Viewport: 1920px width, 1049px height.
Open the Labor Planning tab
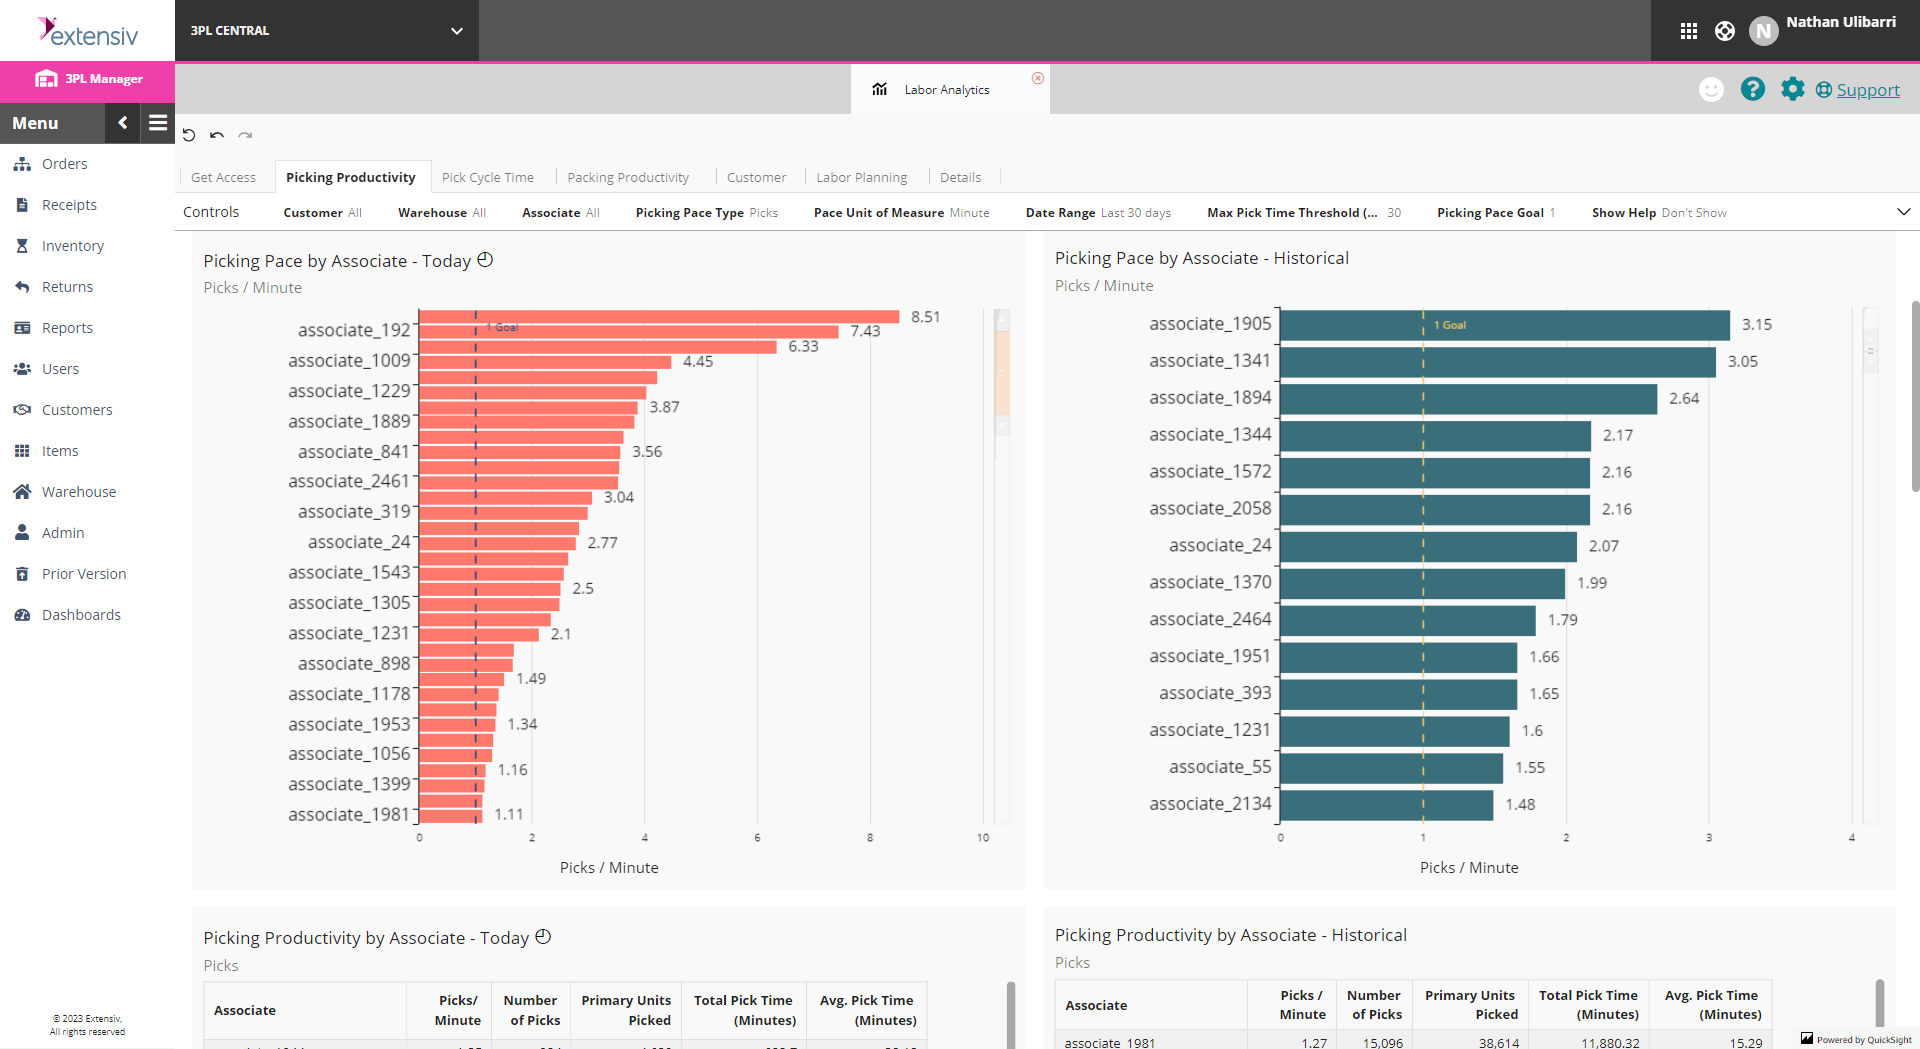click(861, 177)
